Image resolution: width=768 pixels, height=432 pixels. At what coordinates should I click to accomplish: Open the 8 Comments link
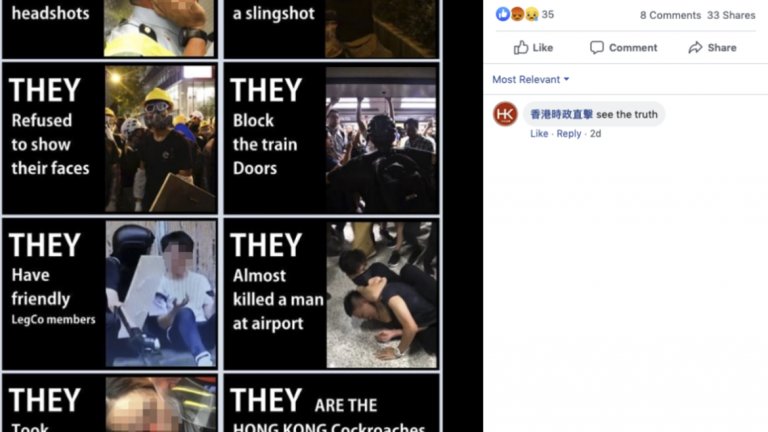pyautogui.click(x=670, y=15)
